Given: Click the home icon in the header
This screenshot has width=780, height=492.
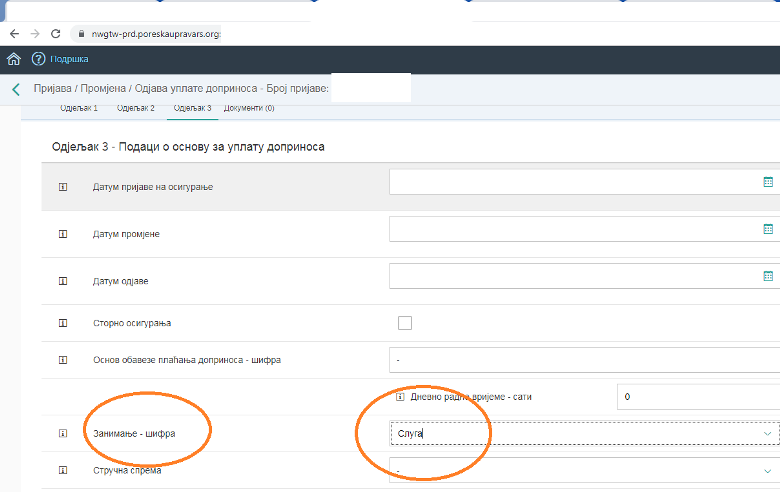Looking at the screenshot, I should click(14, 59).
